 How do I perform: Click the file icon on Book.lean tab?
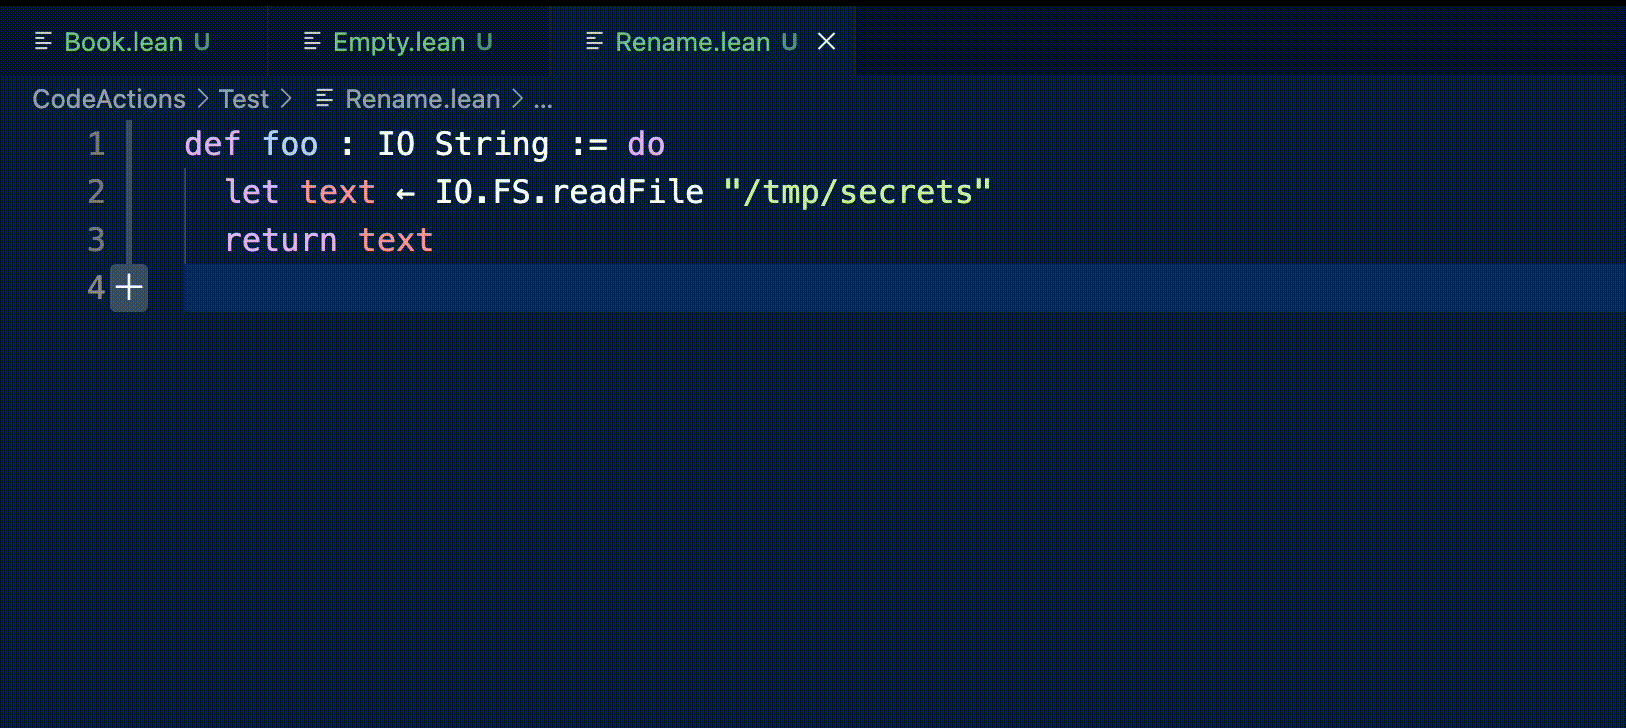[x=43, y=41]
